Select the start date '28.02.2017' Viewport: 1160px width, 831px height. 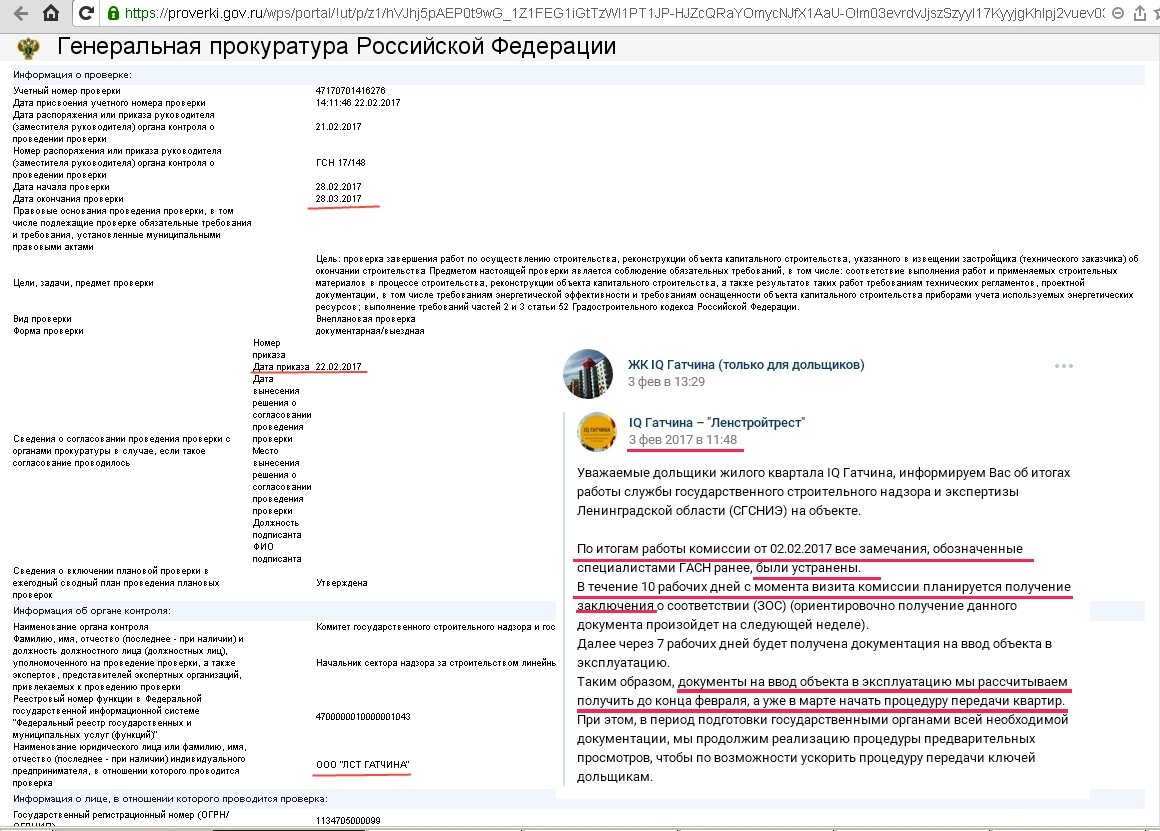[x=338, y=186]
